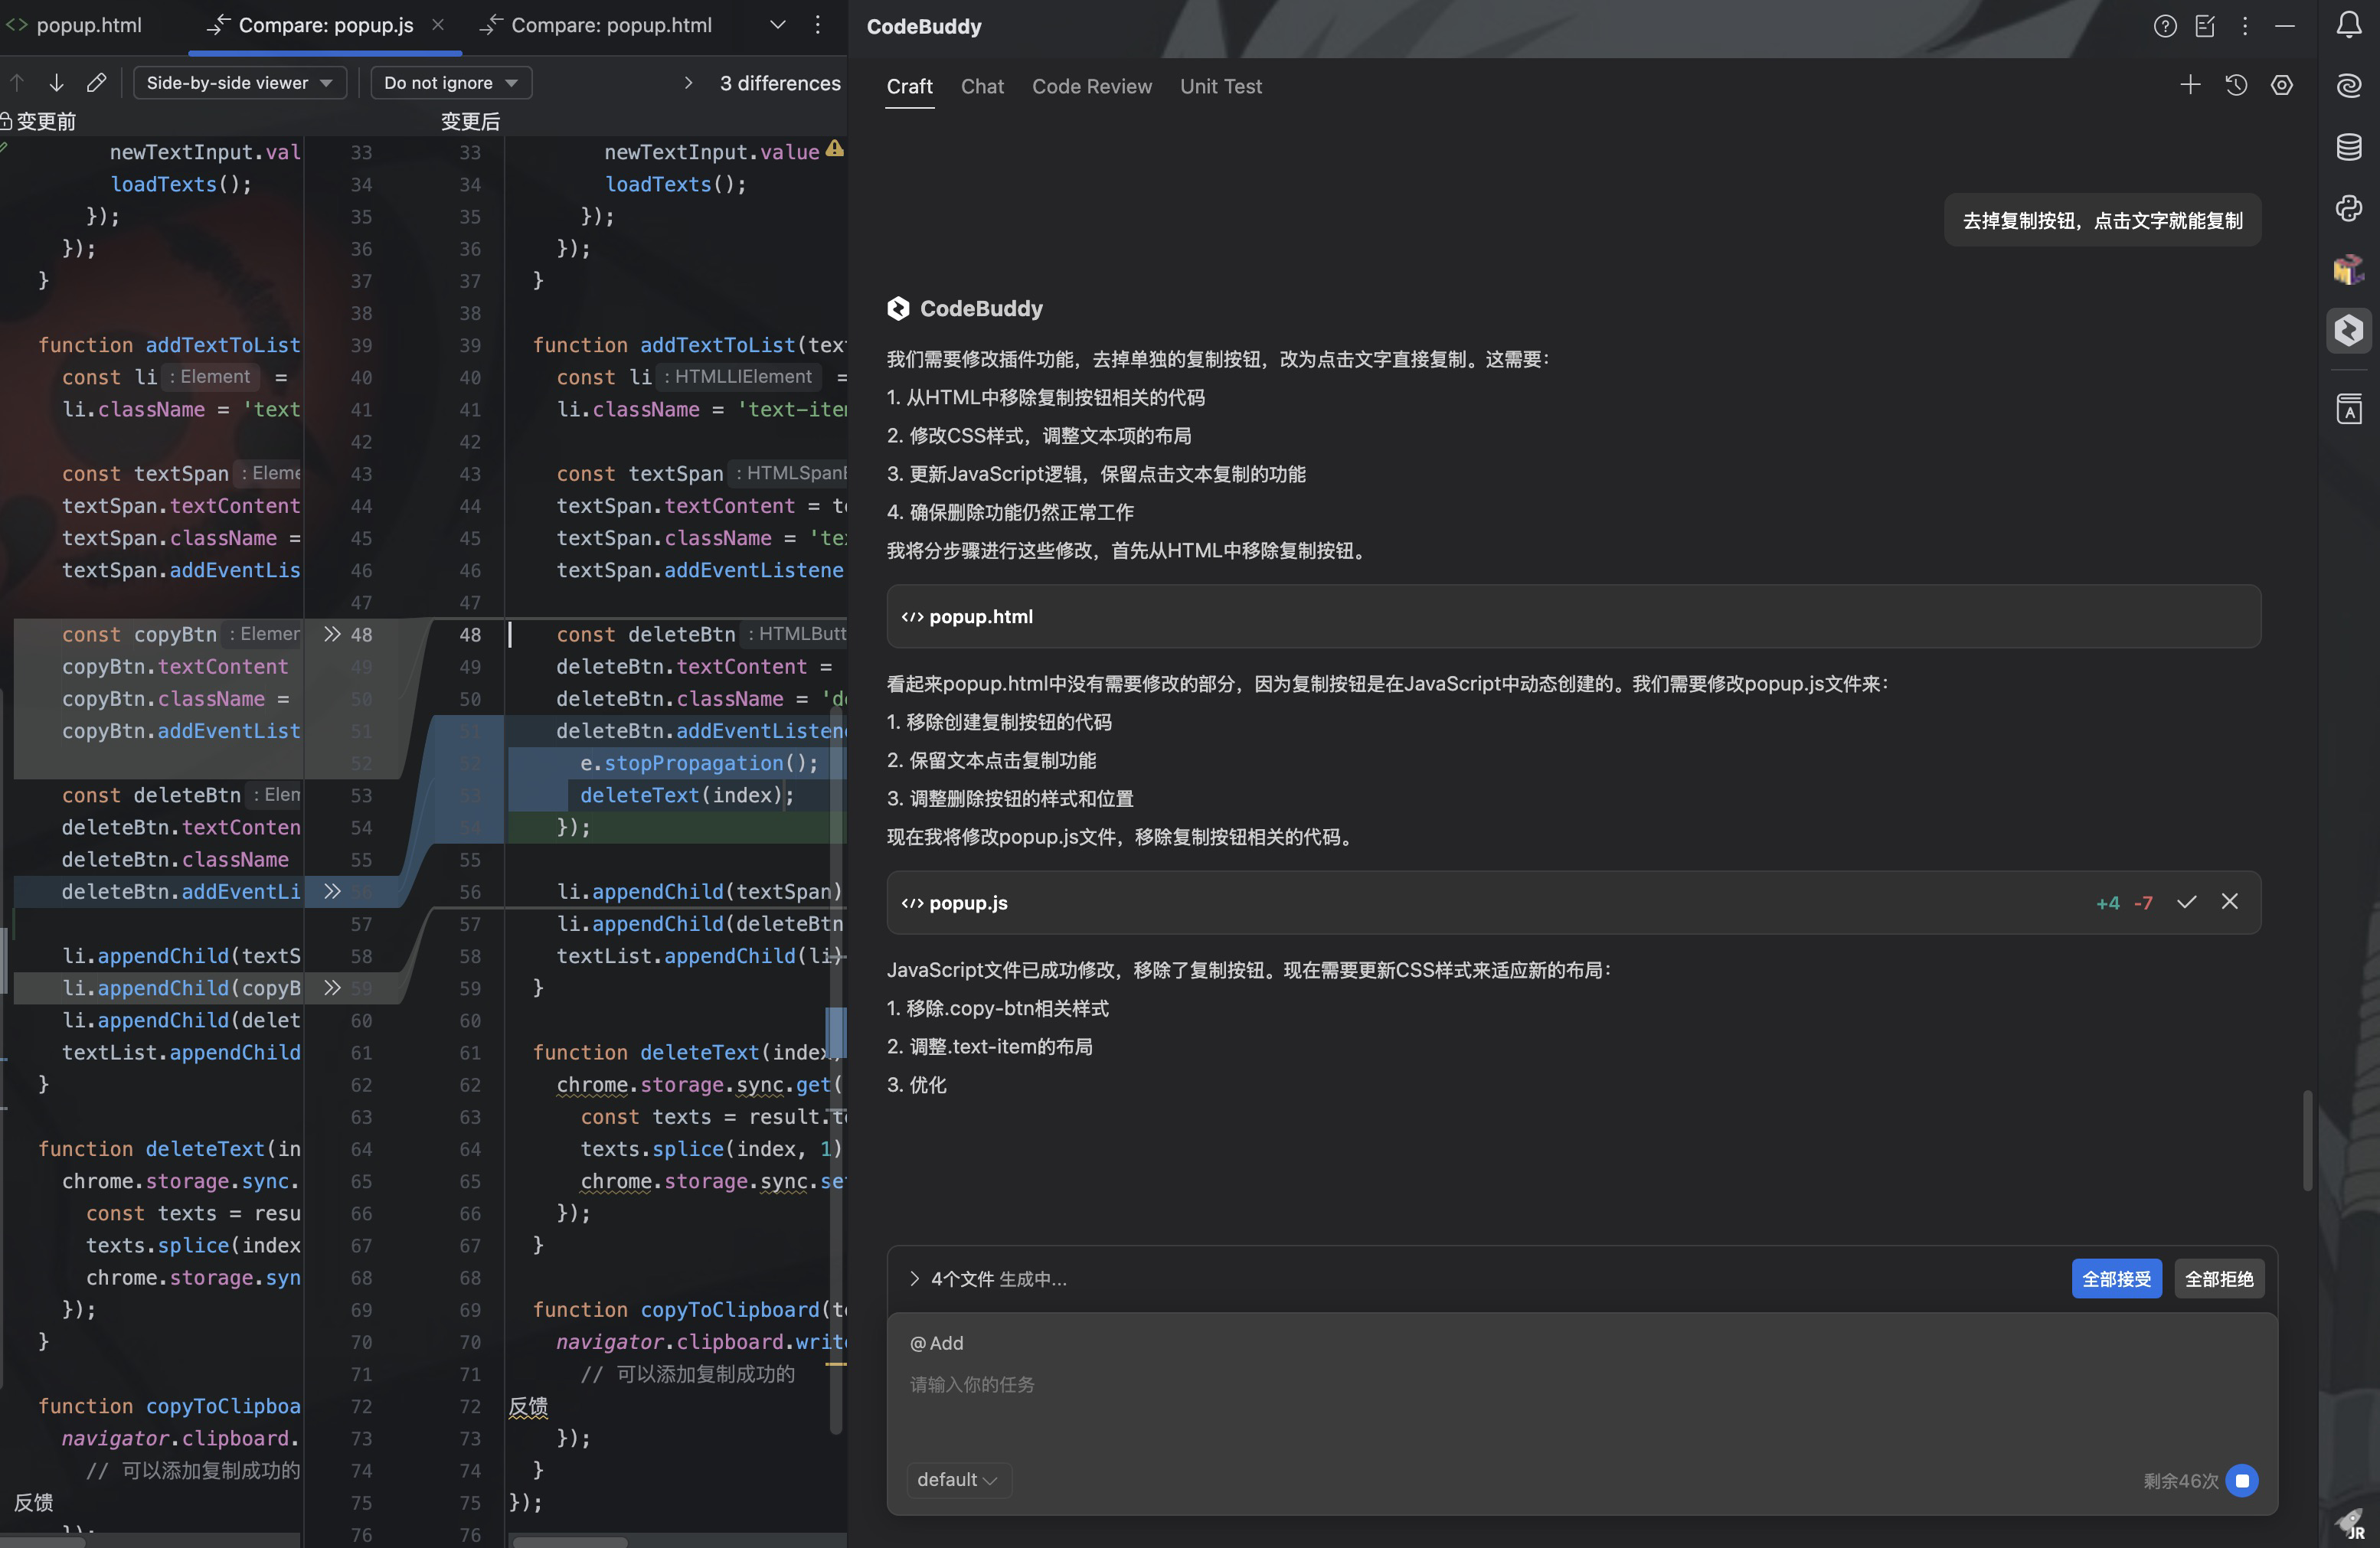Screen dimensions: 2380x1548
Task: Open Side-by-side viewer dropdown
Action: (239, 83)
